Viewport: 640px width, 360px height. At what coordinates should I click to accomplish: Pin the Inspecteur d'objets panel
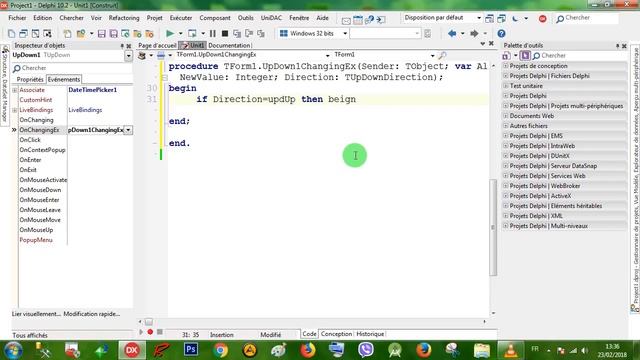pos(122,46)
